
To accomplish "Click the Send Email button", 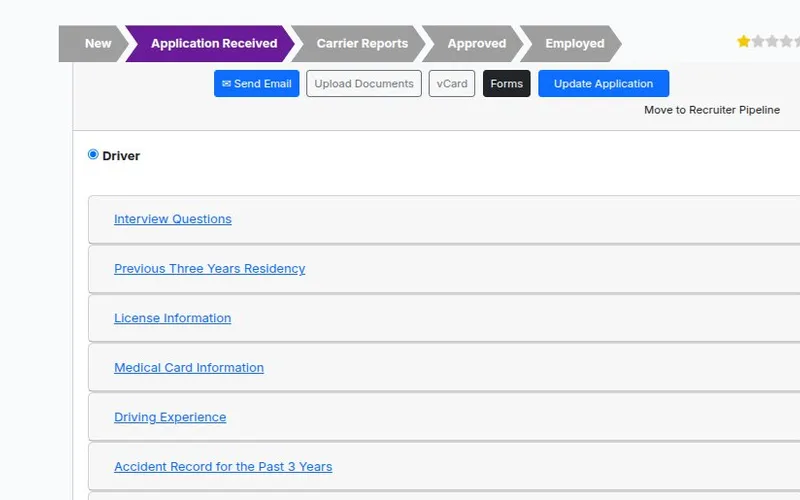I will (257, 84).
